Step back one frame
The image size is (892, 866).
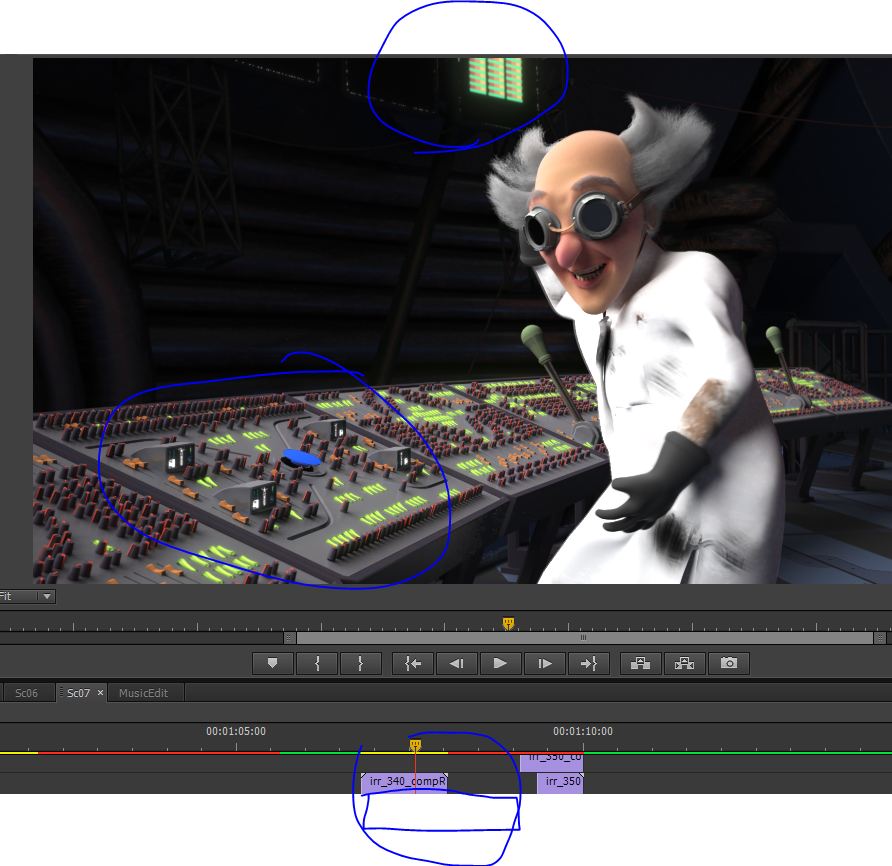click(x=456, y=663)
